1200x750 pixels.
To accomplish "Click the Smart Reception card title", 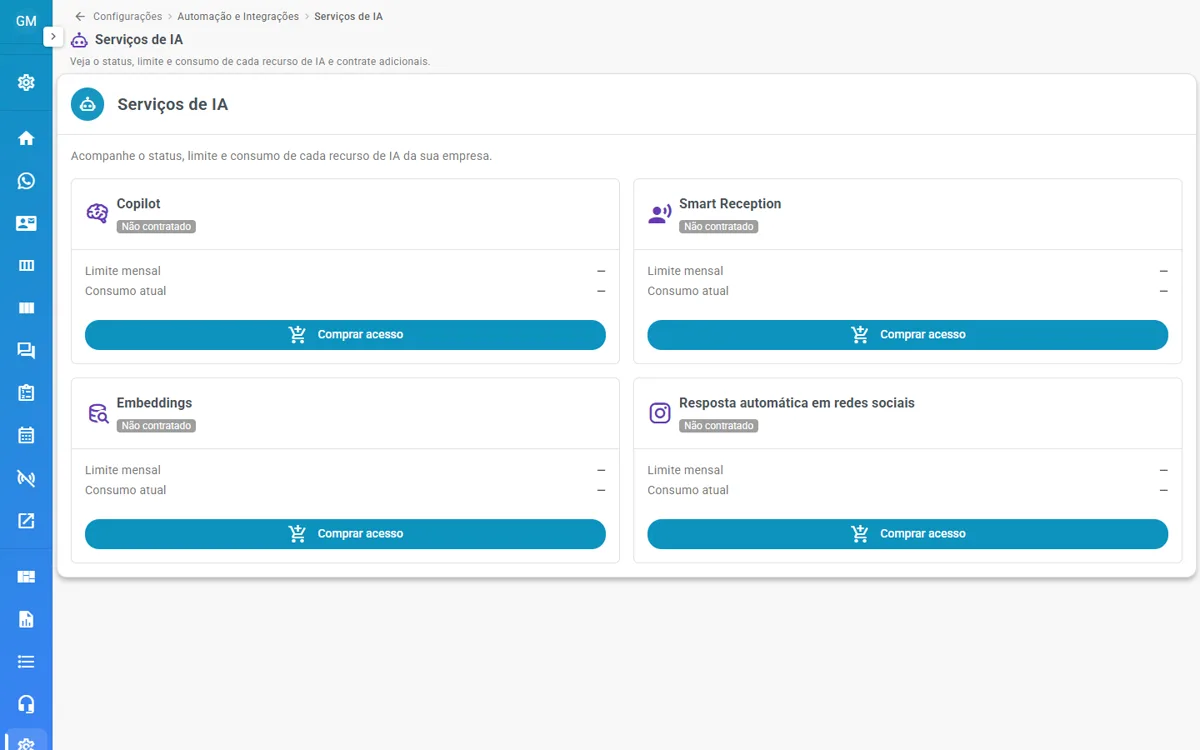I will click(730, 204).
